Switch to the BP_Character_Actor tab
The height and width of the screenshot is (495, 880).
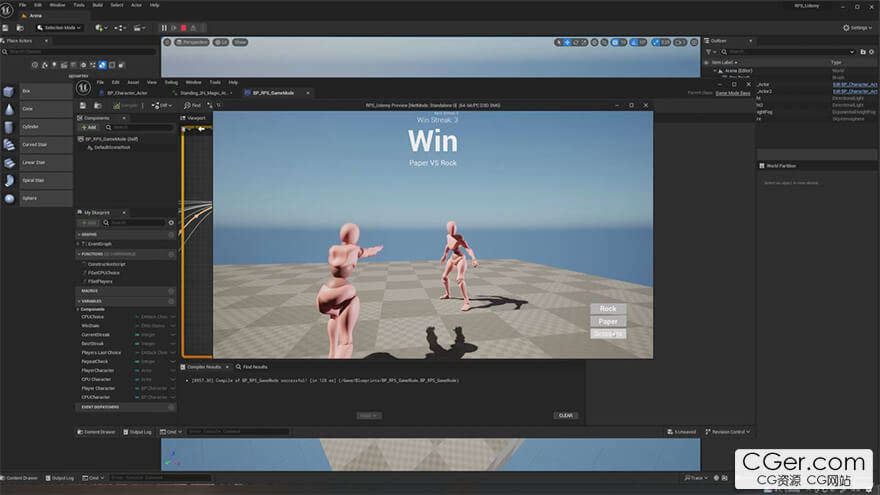[127, 92]
